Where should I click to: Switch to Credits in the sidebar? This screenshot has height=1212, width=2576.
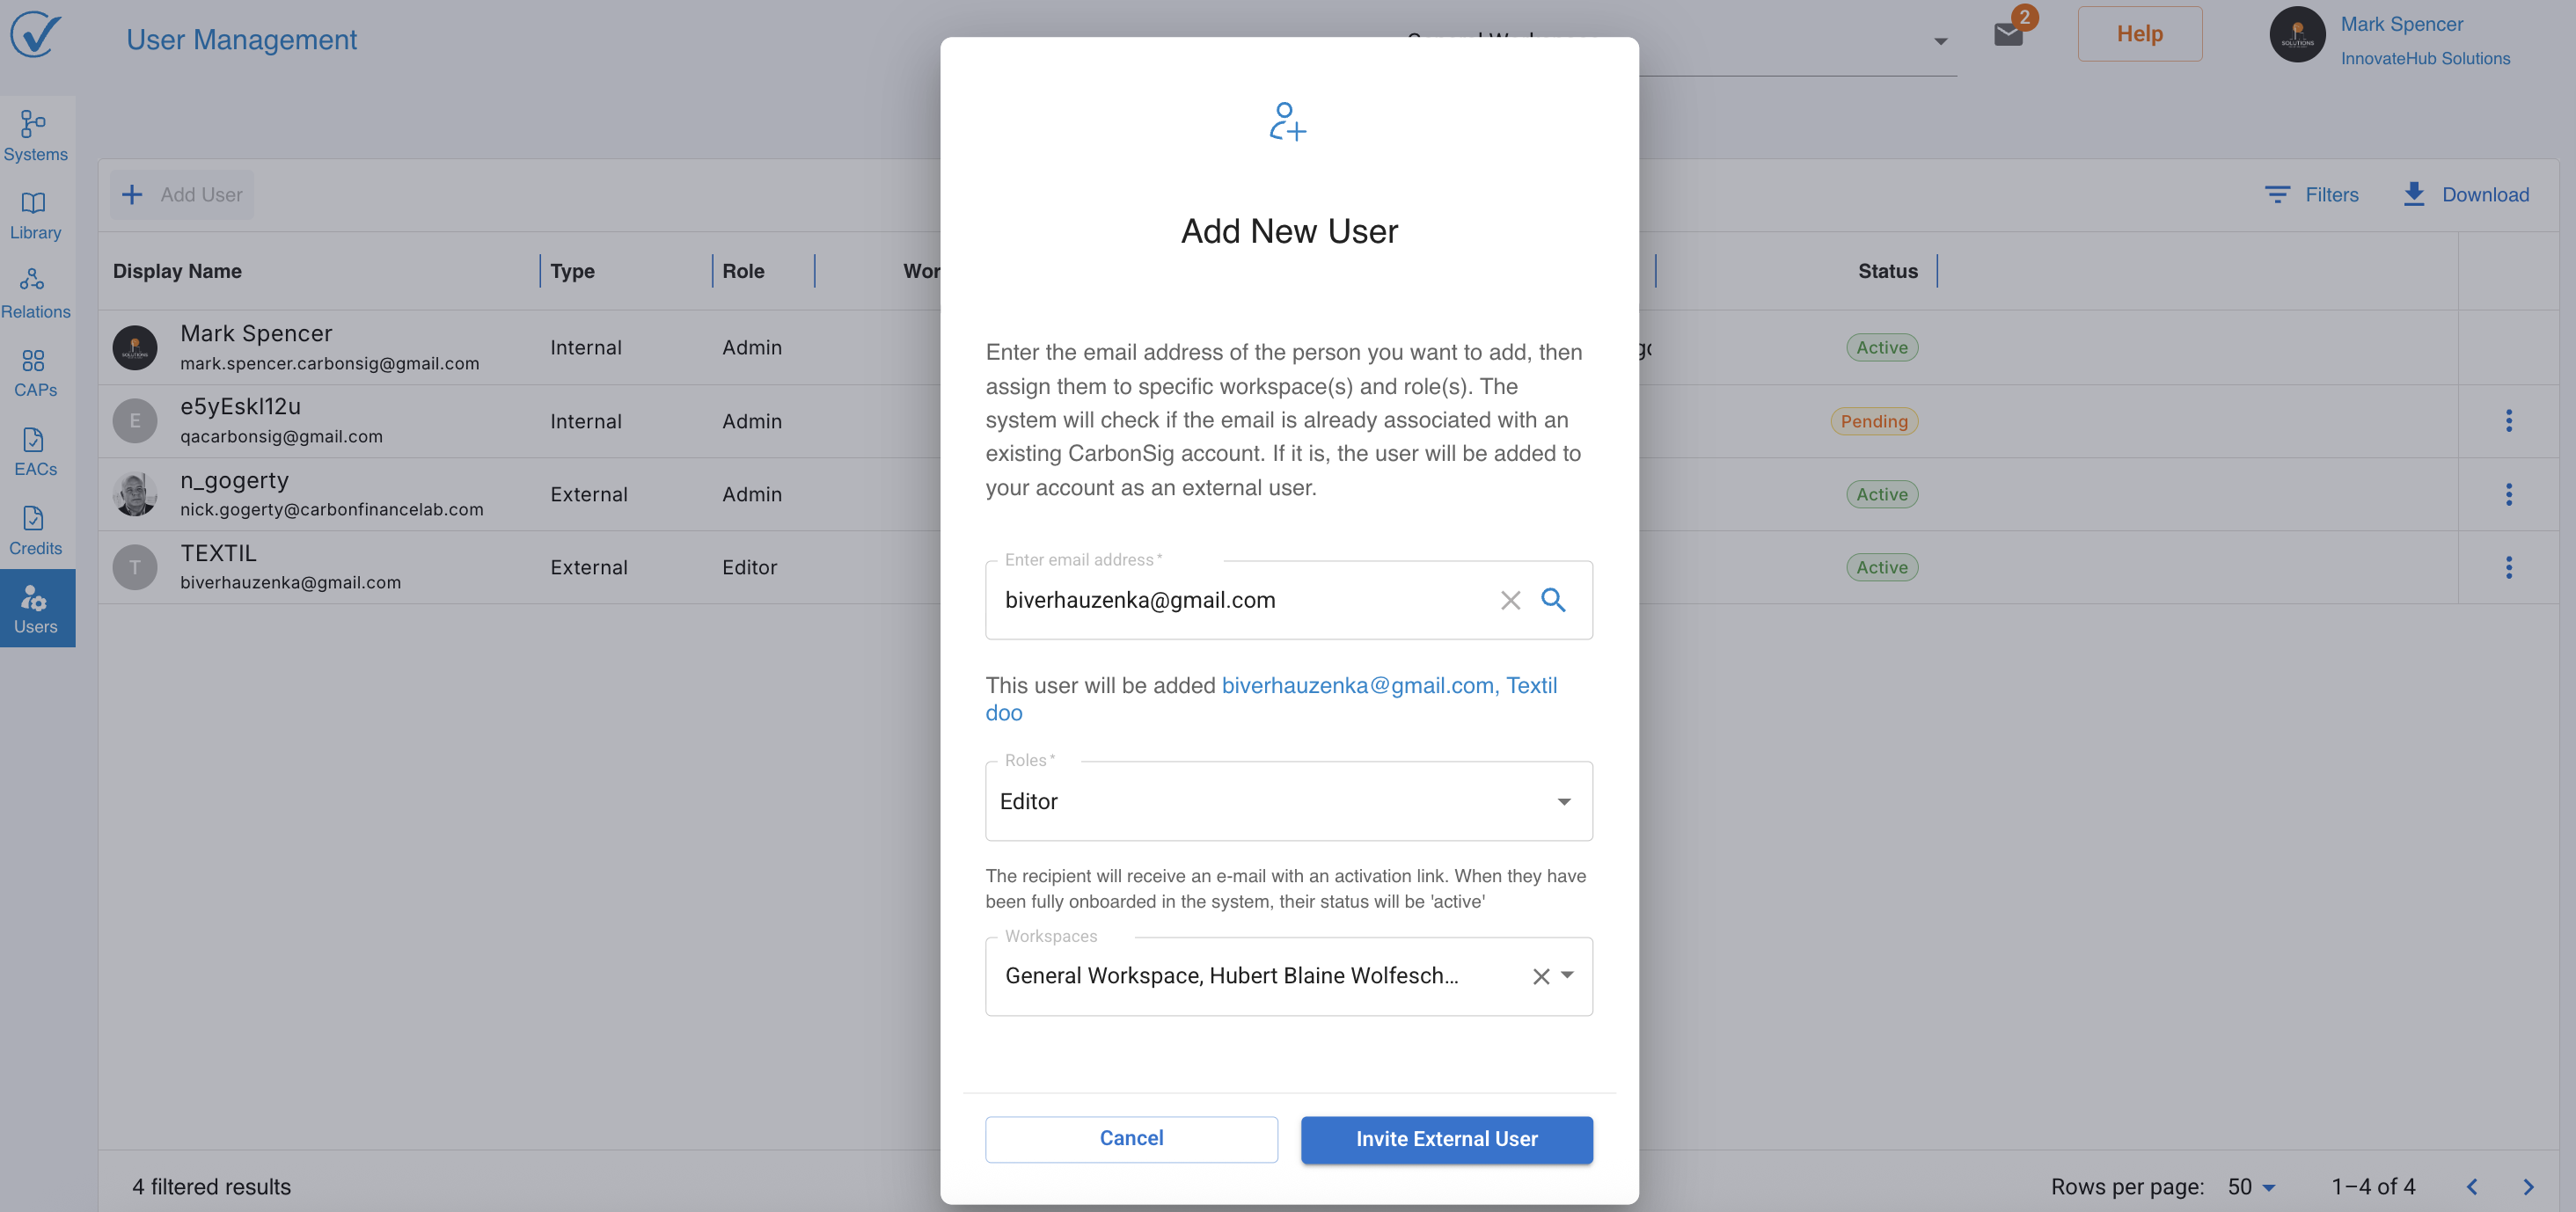[x=35, y=529]
